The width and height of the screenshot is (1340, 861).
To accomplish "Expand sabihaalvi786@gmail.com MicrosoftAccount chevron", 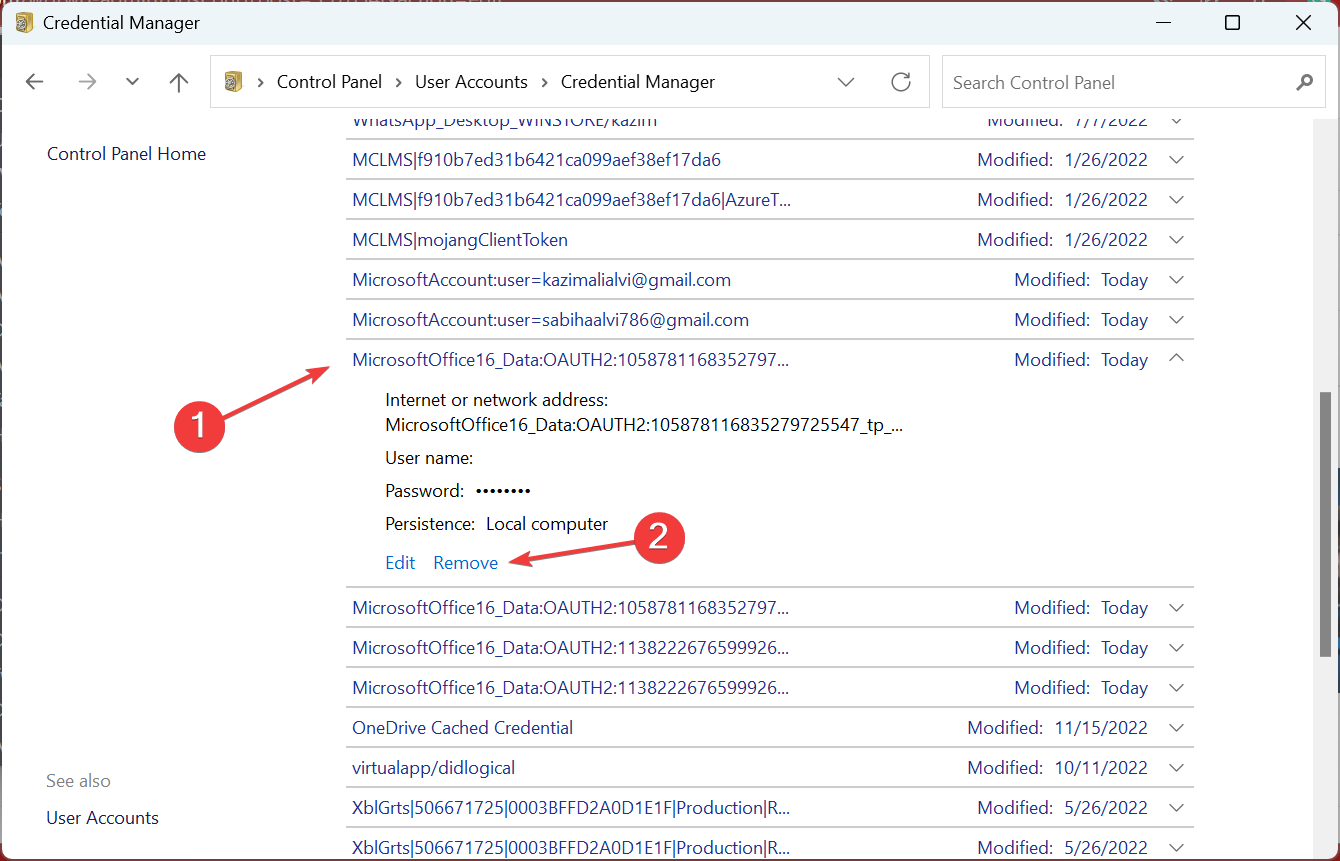I will (x=1176, y=320).
